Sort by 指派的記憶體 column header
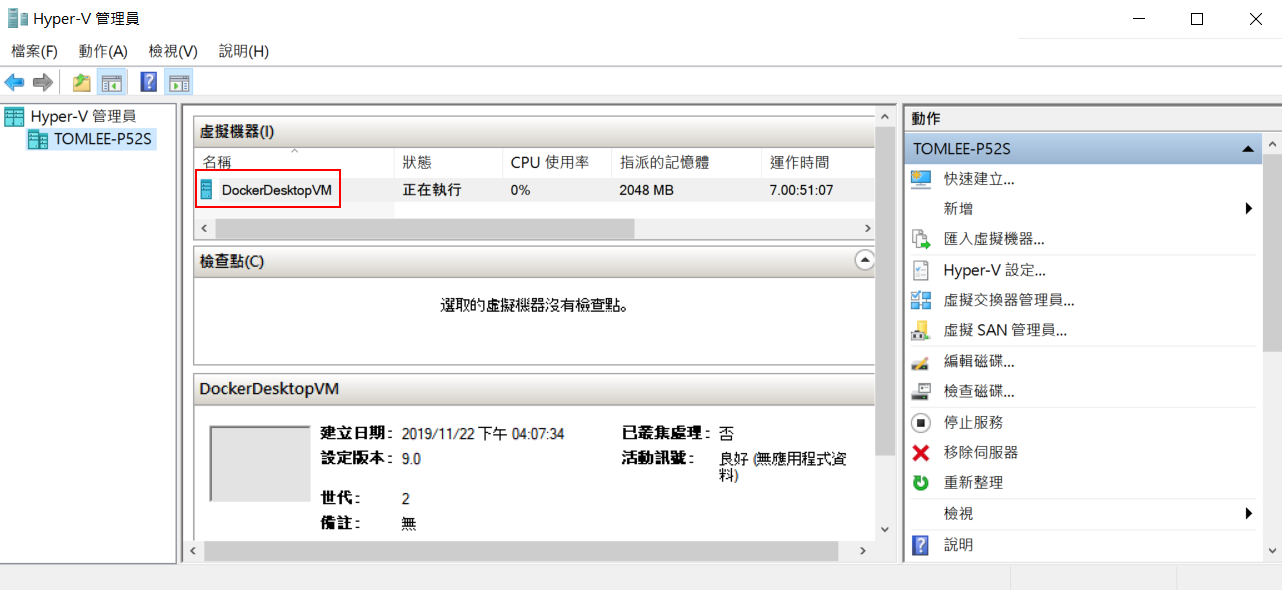This screenshot has height=590, width=1282. click(x=687, y=162)
